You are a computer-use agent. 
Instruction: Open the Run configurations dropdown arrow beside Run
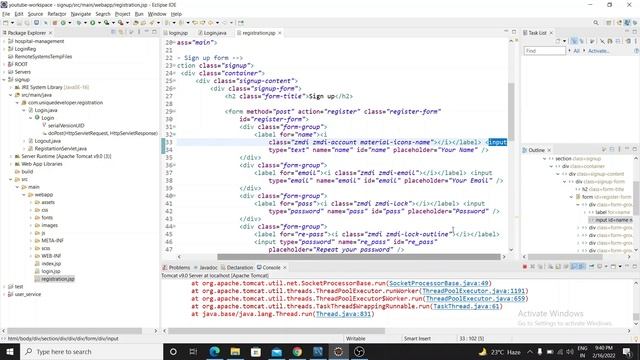(x=99, y=23)
